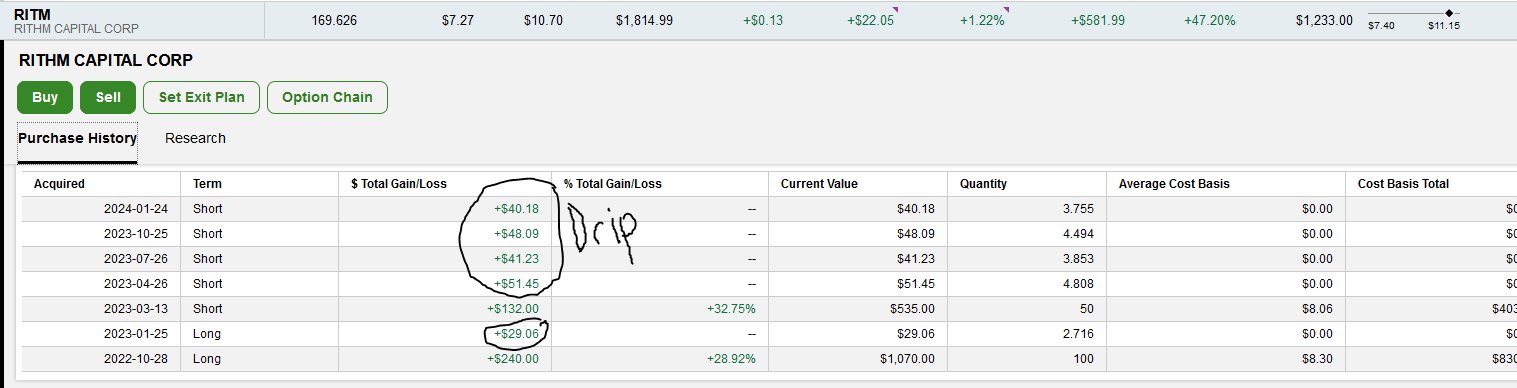Switch to the Research tab
Screen dimensions: 1517x388
(195, 138)
